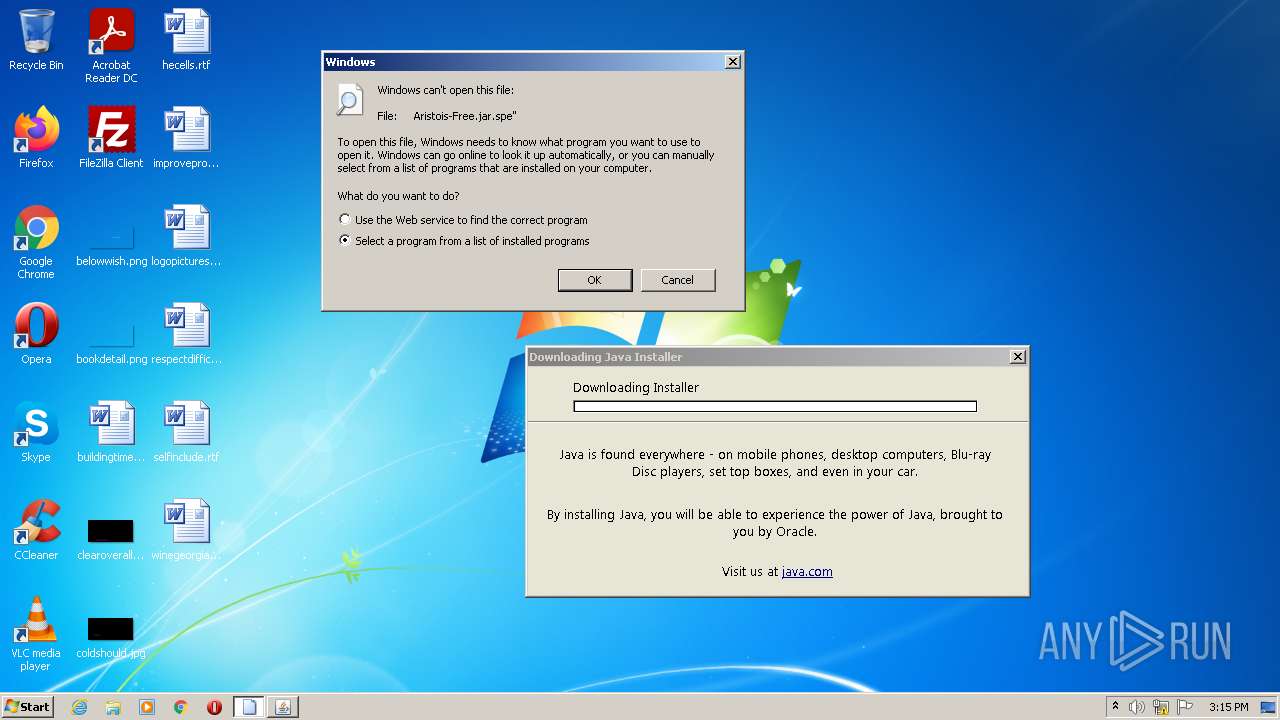The width and height of the screenshot is (1280, 720).
Task: Open network status tray icon
Action: pyautogui.click(x=1161, y=707)
